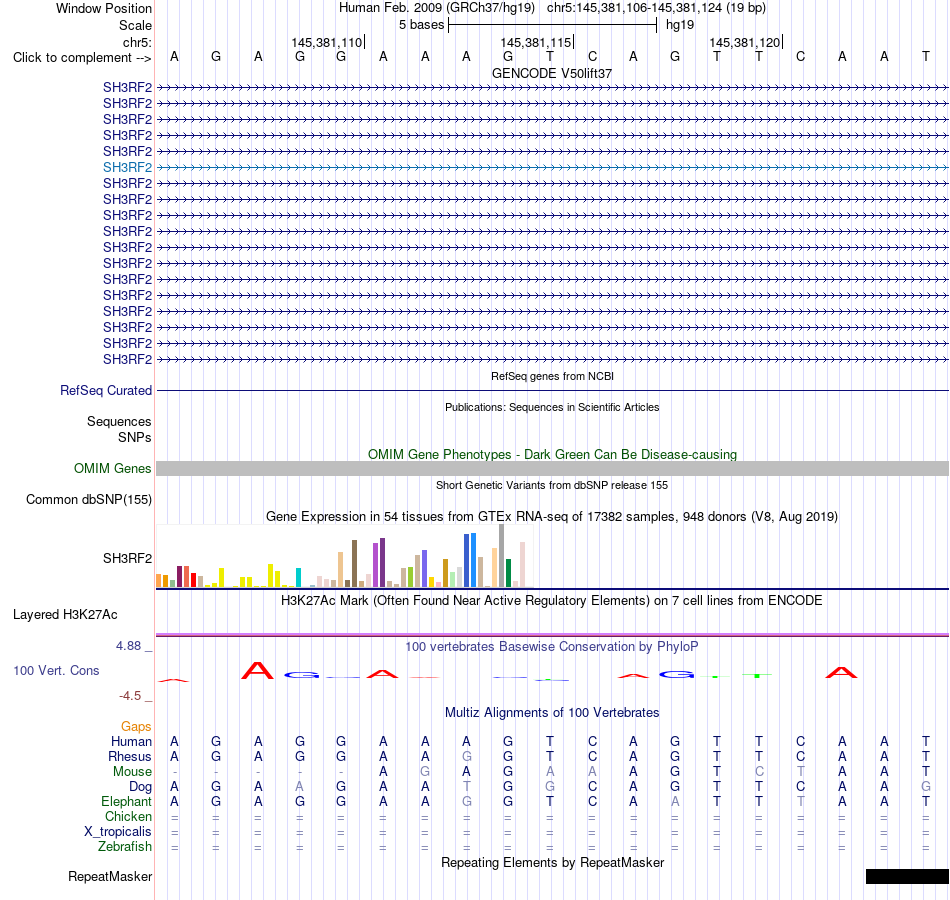Click the Window Position label
The width and height of the screenshot is (950, 900).
pos(104,8)
